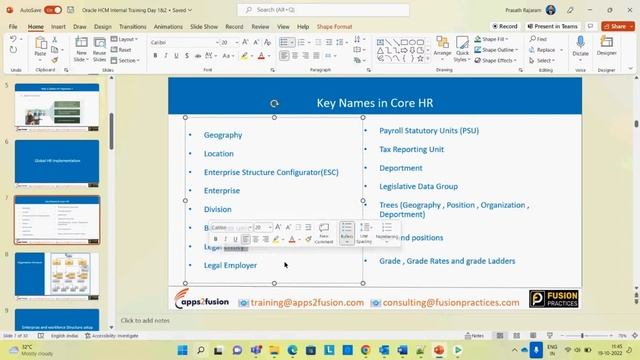Click the Search box in title bar

[x=323, y=10]
